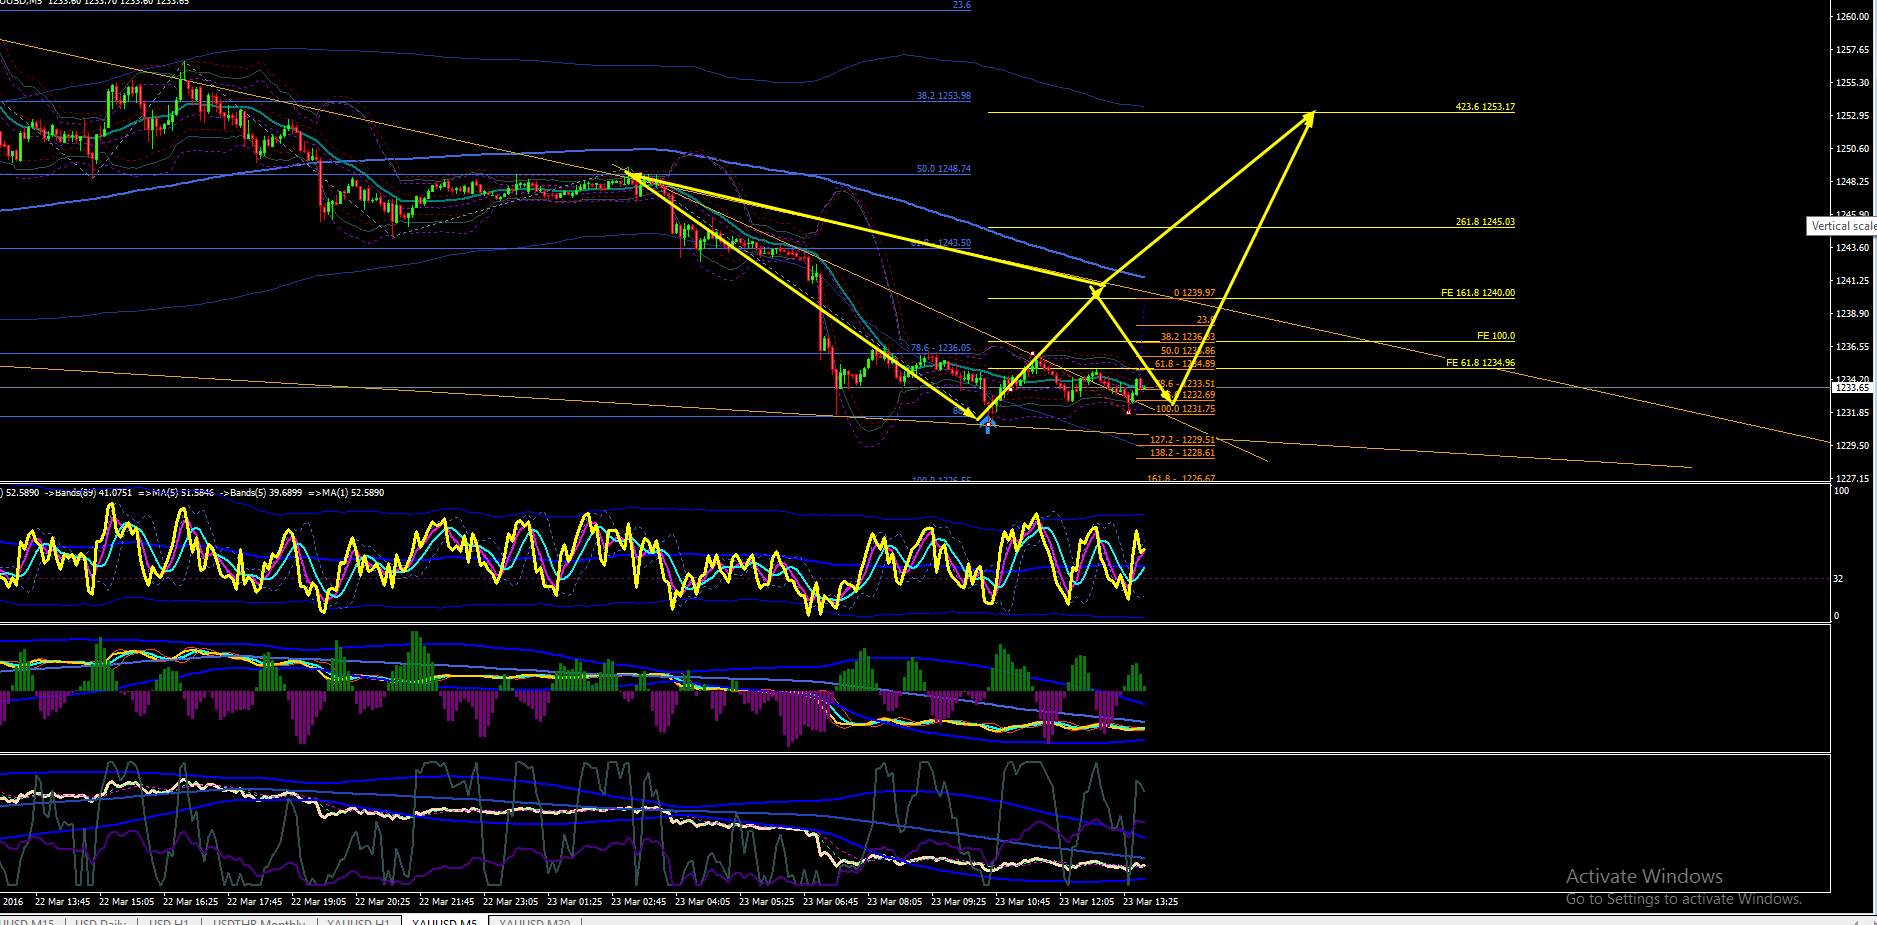Click the FE 100.0 expansion label
The width and height of the screenshot is (1877, 925).
pos(1496,336)
